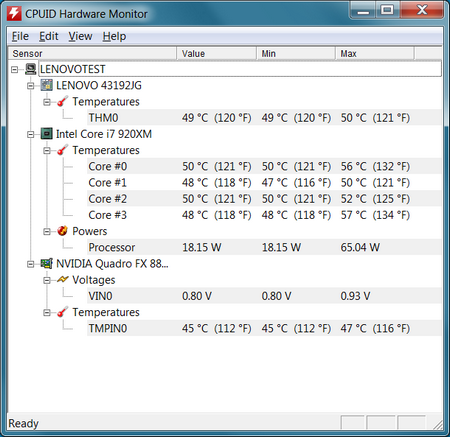Click the thermometer icon under Intel Core i7
This screenshot has height=437, width=450.
click(63, 150)
